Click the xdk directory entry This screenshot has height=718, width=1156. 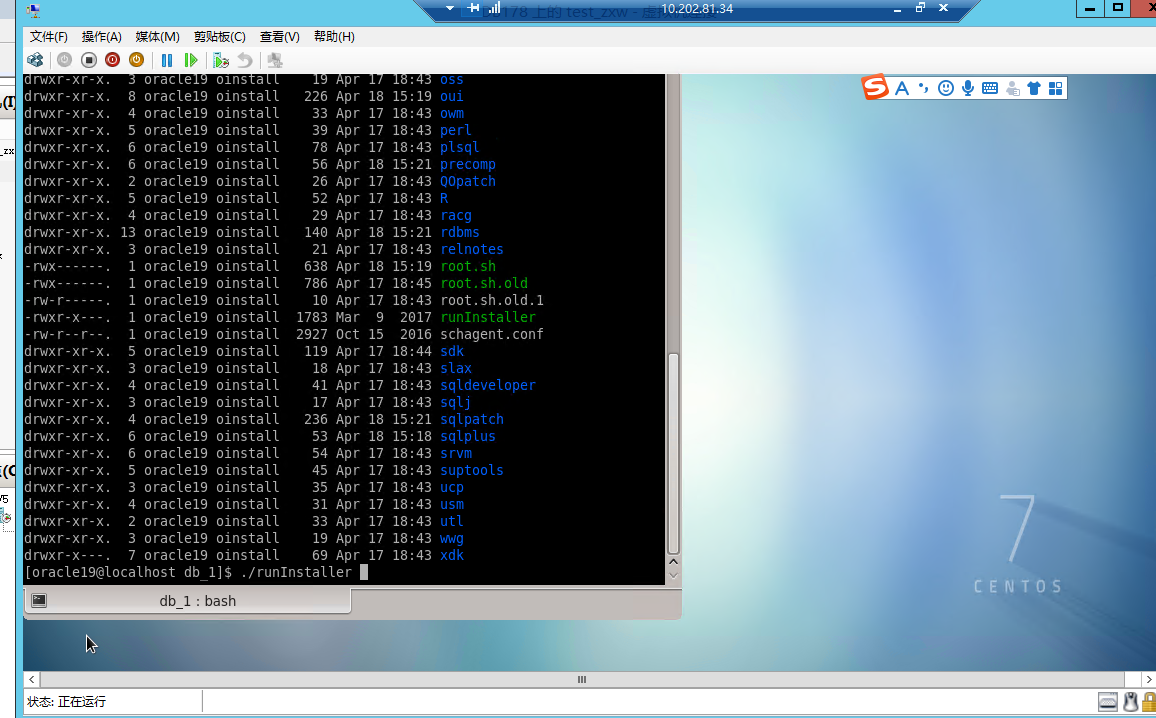[452, 555]
